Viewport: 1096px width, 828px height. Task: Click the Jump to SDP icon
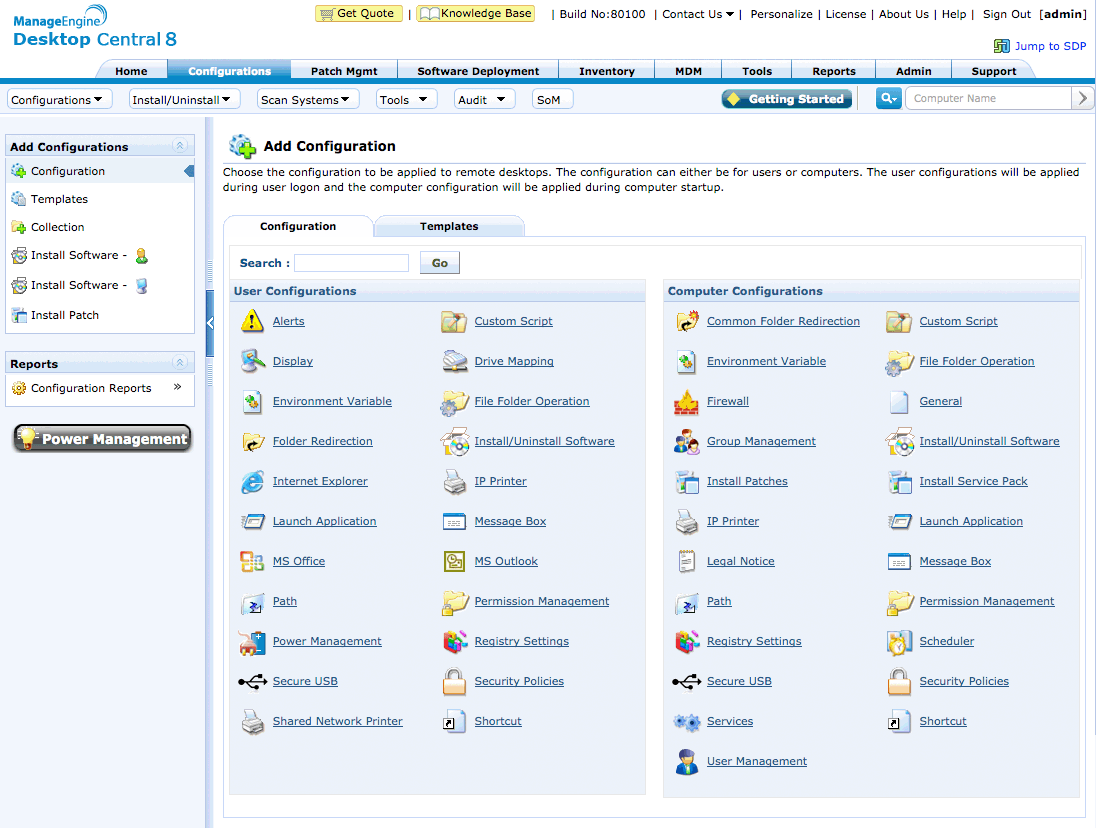1001,46
